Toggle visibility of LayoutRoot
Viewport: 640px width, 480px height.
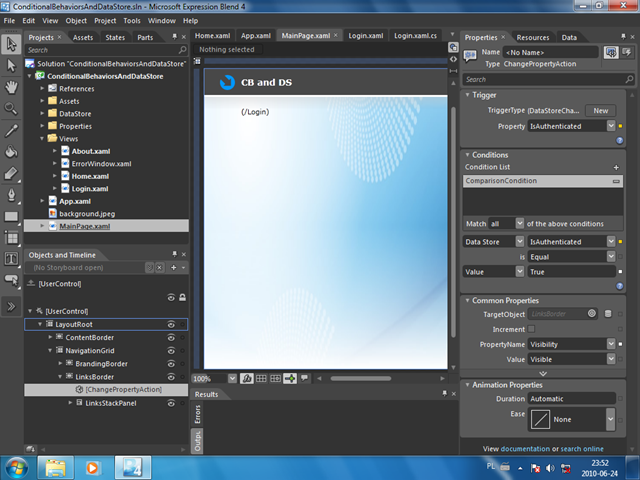171,324
